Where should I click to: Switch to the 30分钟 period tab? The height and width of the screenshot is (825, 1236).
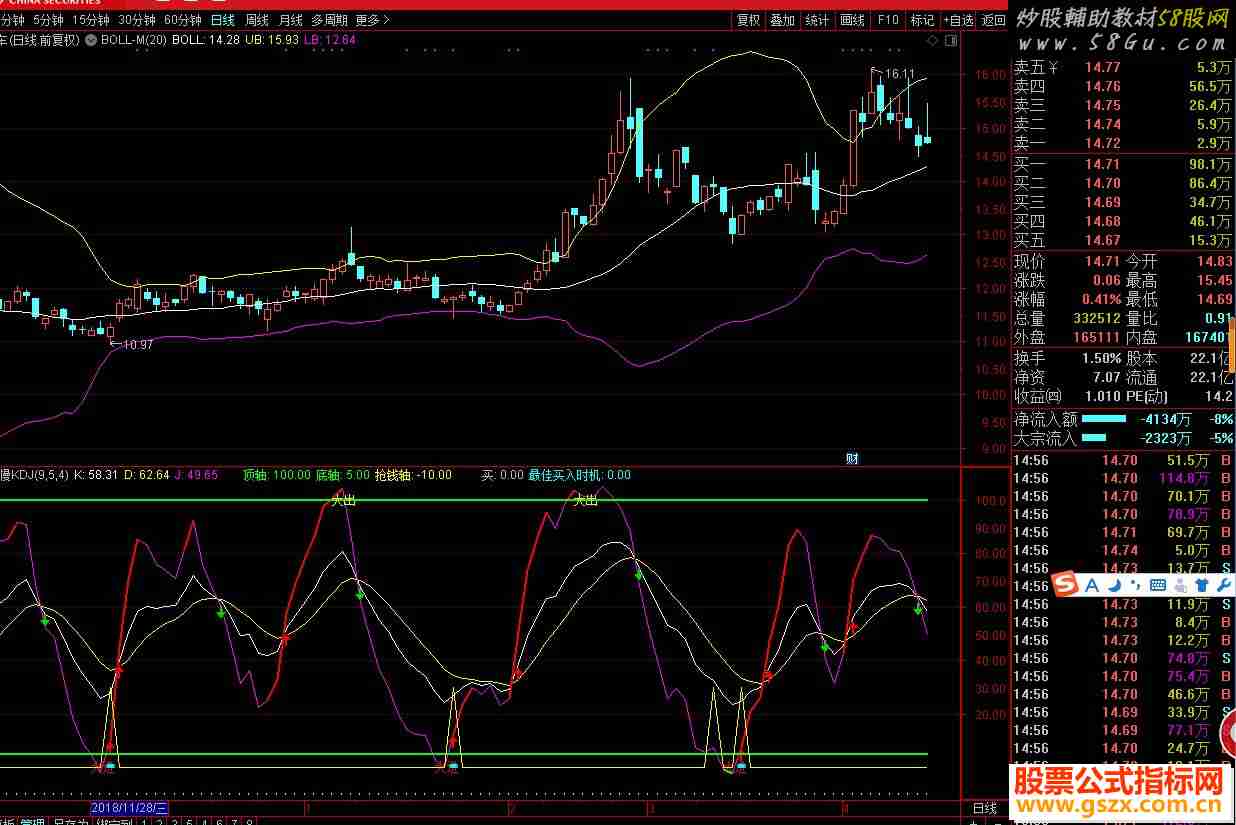pos(137,19)
